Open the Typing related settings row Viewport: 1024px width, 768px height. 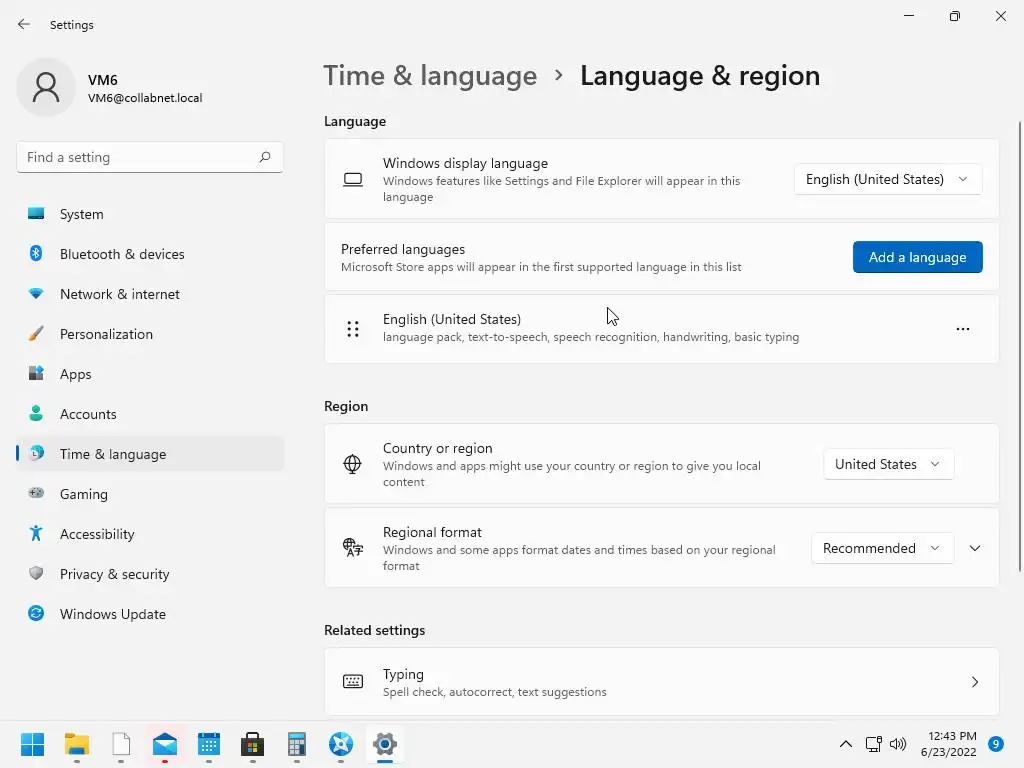[x=661, y=682]
